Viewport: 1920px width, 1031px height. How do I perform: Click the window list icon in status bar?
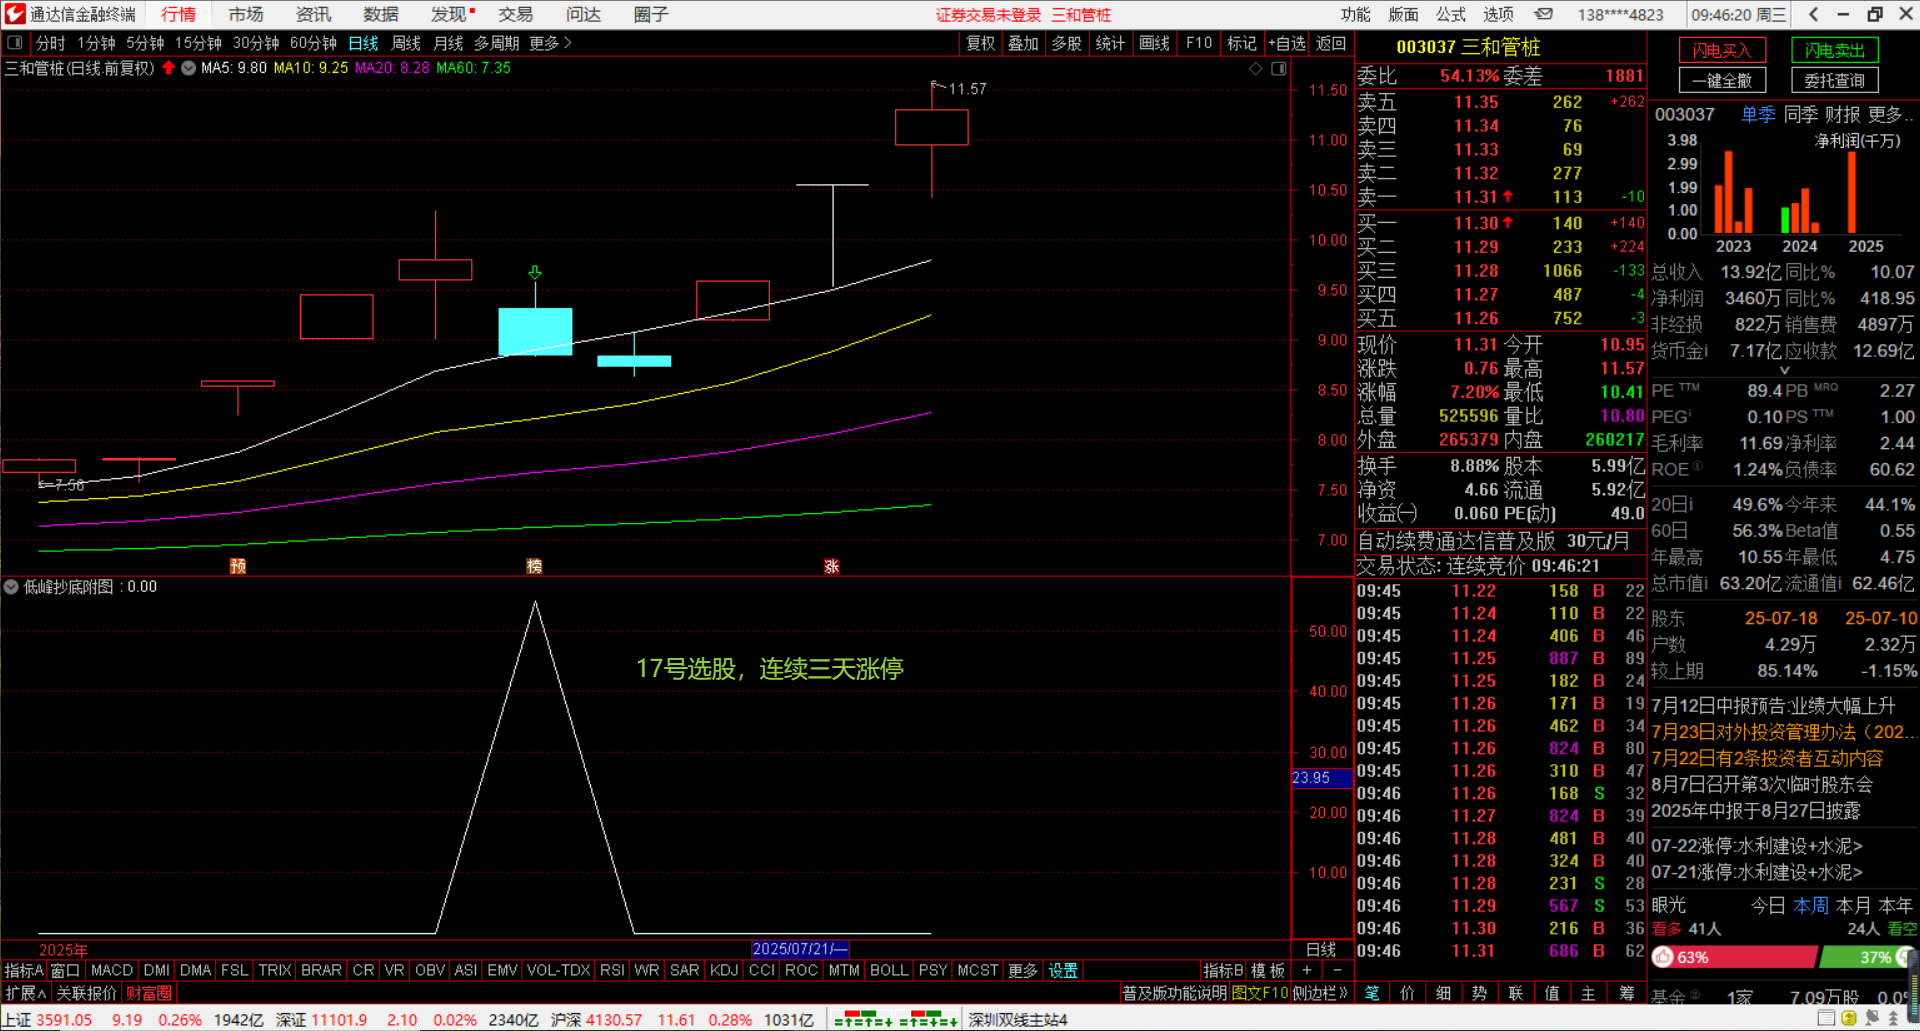[x=1826, y=1019]
